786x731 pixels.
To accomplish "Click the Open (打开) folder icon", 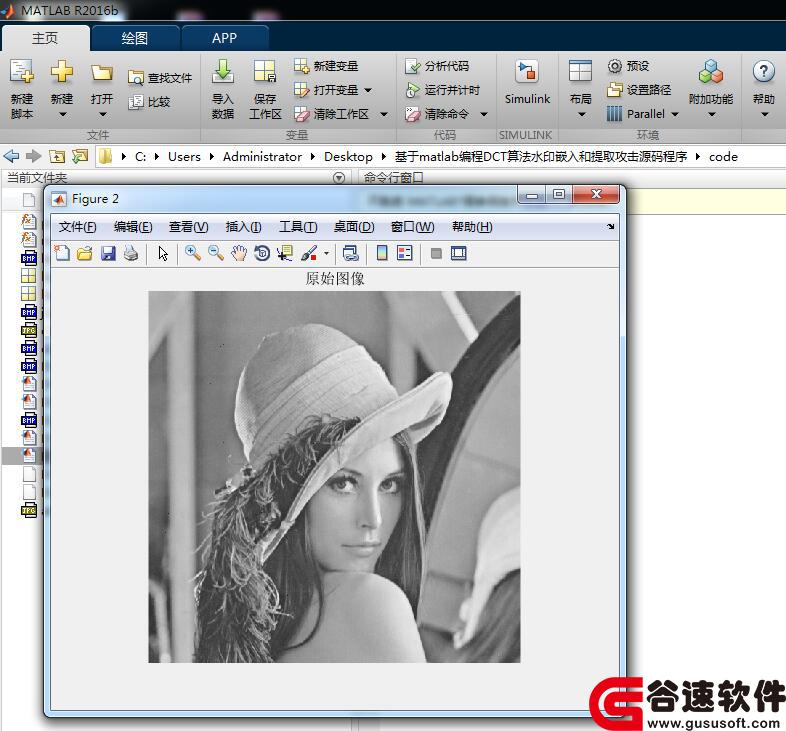I will click(x=102, y=73).
